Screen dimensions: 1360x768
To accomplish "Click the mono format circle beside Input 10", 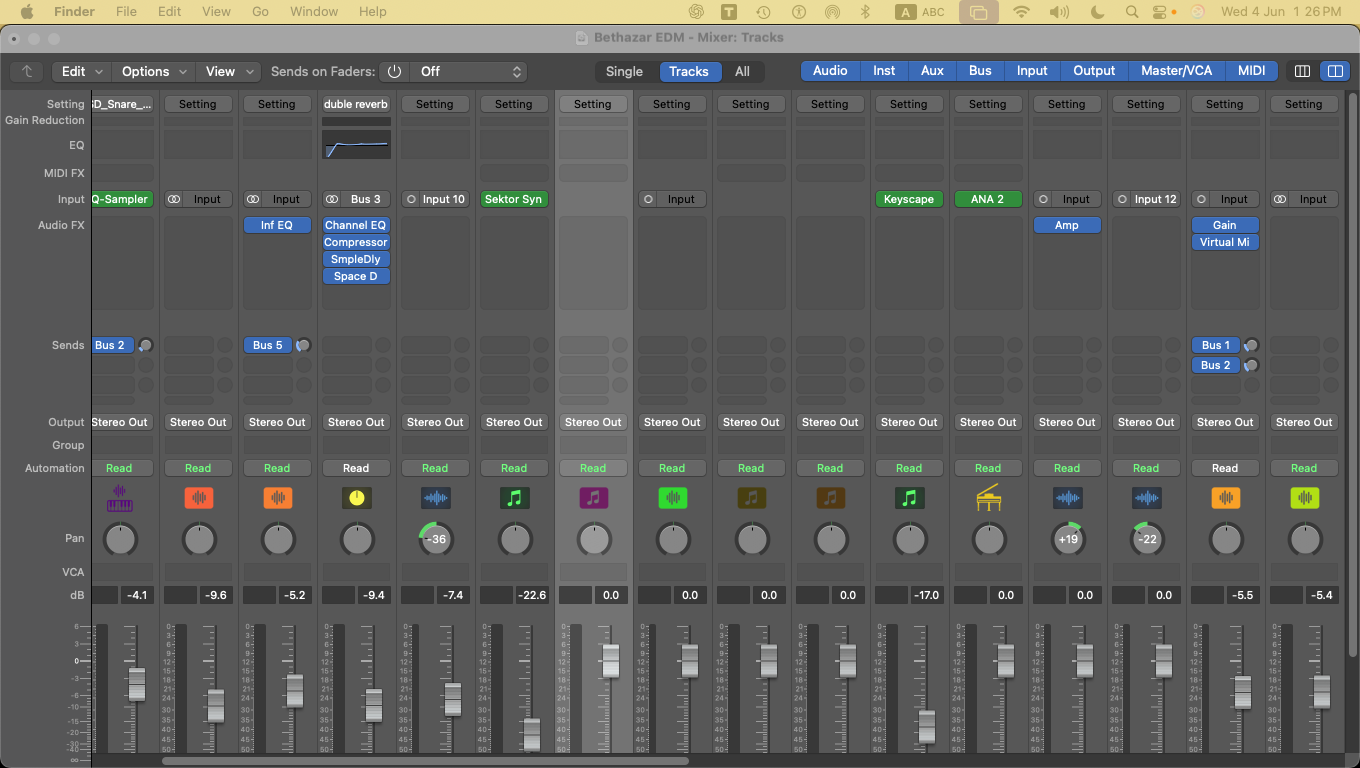I will click(411, 199).
